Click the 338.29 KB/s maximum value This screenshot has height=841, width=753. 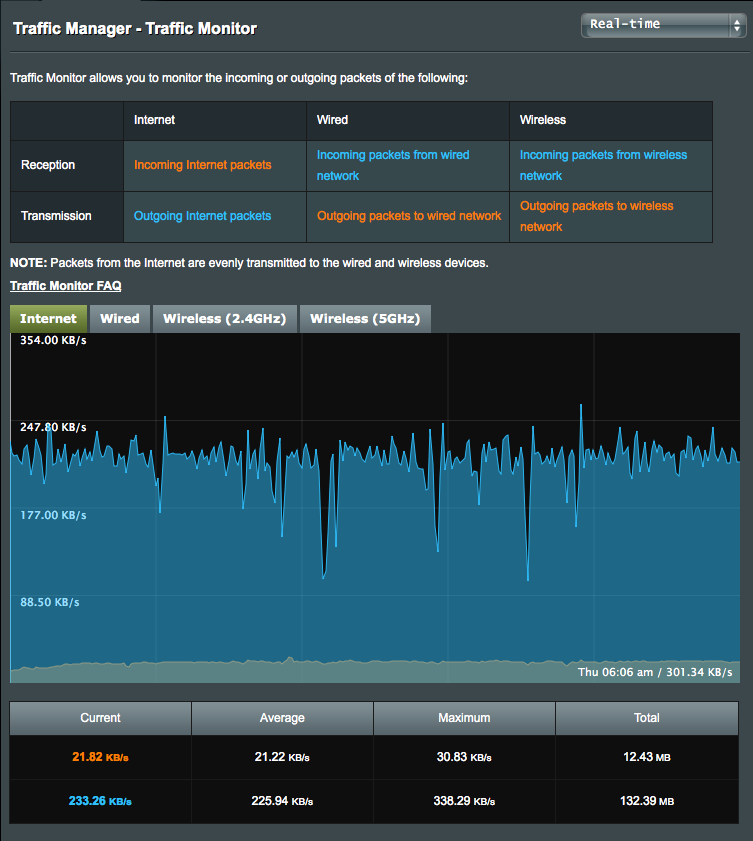click(464, 802)
